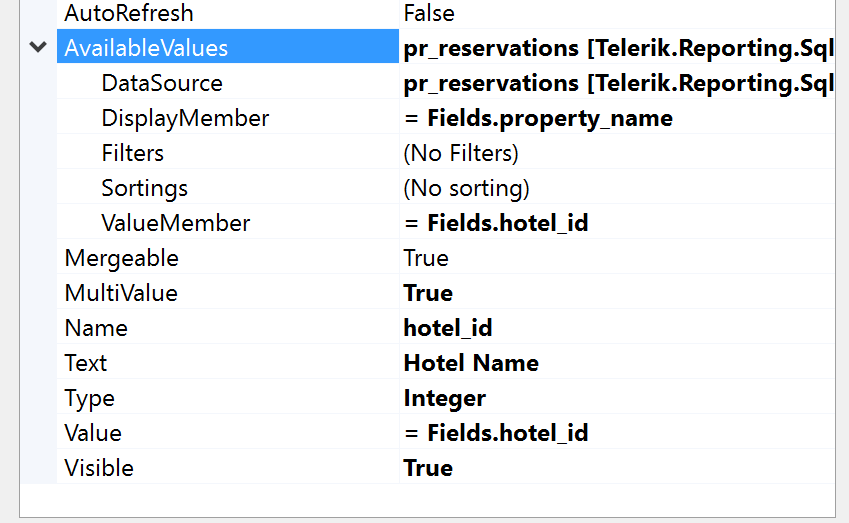This screenshot has width=849, height=523.
Task: Select the DataSource sub-property
Action: click(x=162, y=83)
